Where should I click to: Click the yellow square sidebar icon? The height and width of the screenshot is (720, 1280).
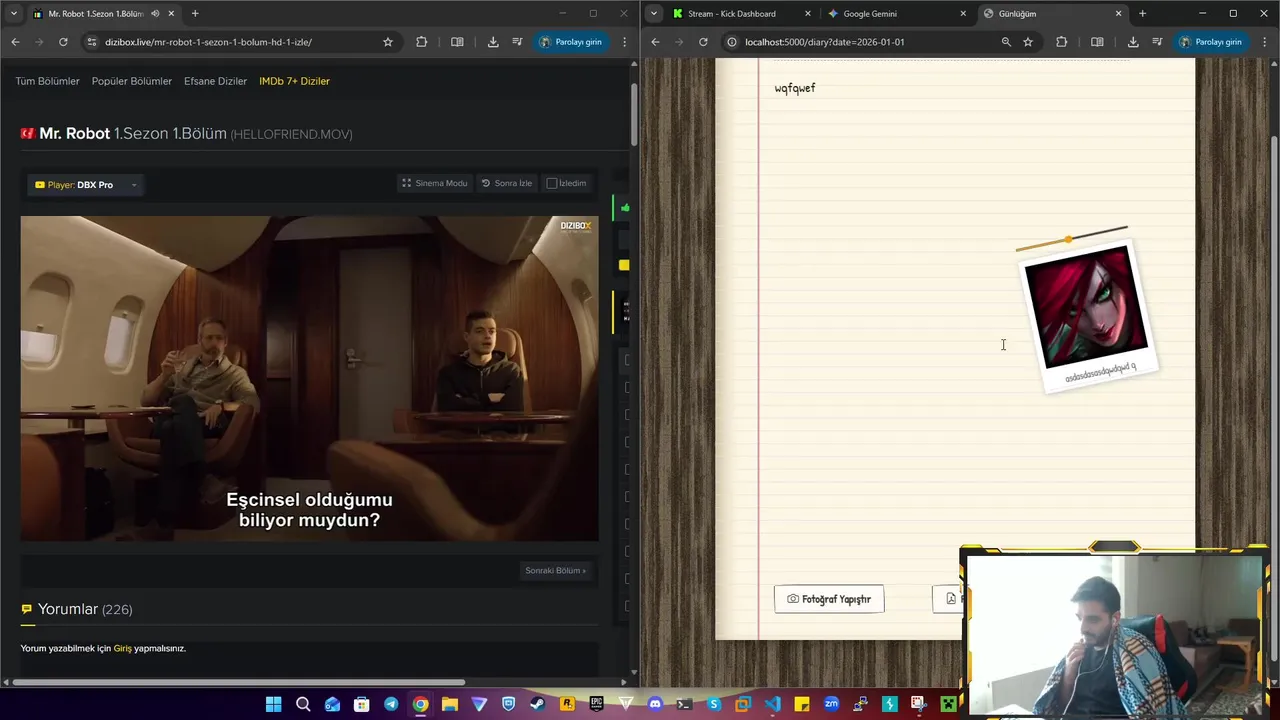[x=624, y=265]
